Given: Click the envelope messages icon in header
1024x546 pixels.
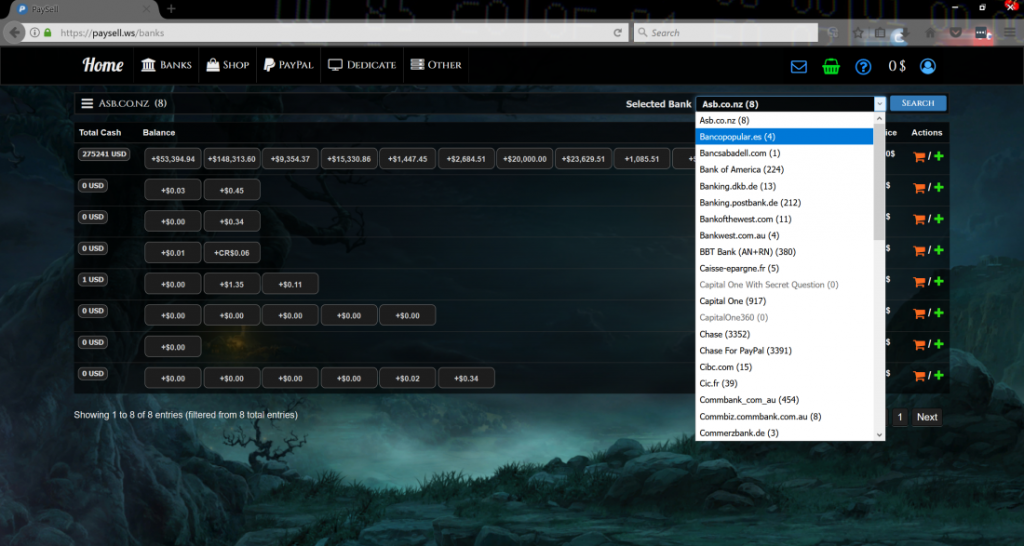Looking at the screenshot, I should tap(799, 67).
